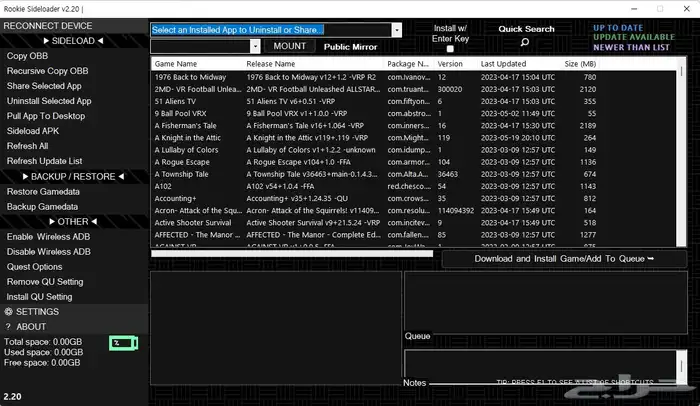Image resolution: width=700 pixels, height=406 pixels.
Task: Select 'Acron- Attack of the Squ...' row
Action: [375, 210]
